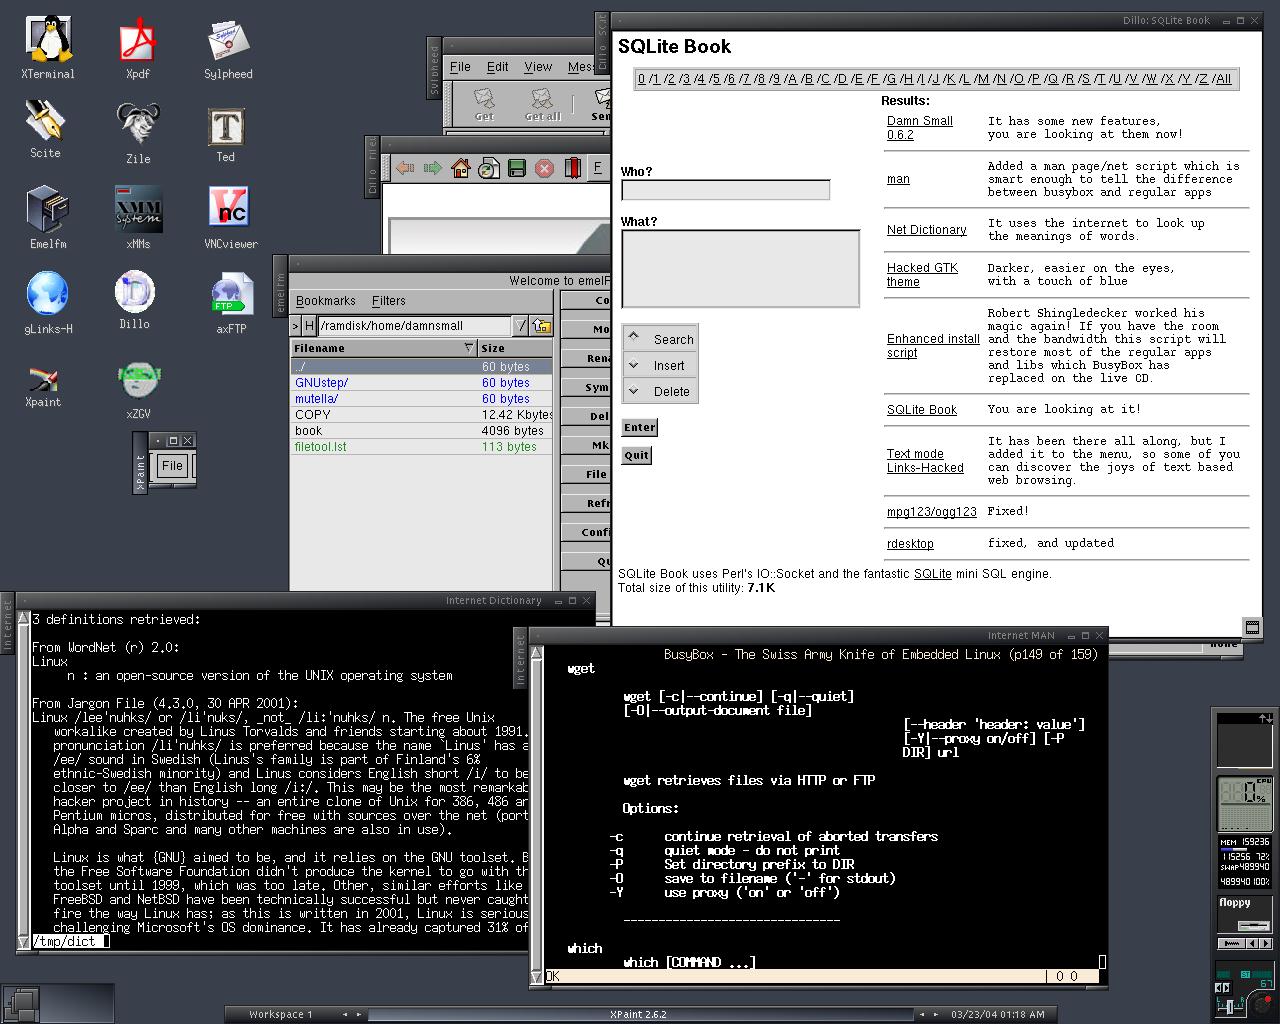Select the COPY file row in emelFM
This screenshot has height=1024, width=1280.
tap(422, 415)
